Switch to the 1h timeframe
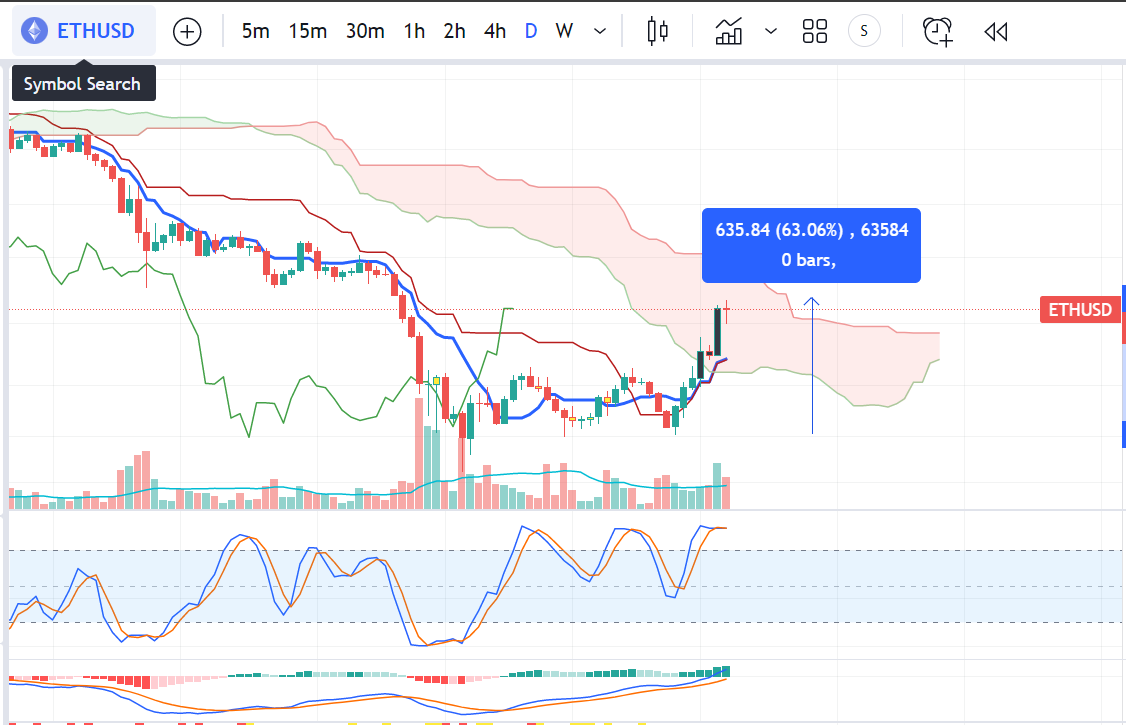The image size is (1126, 725). click(x=414, y=31)
